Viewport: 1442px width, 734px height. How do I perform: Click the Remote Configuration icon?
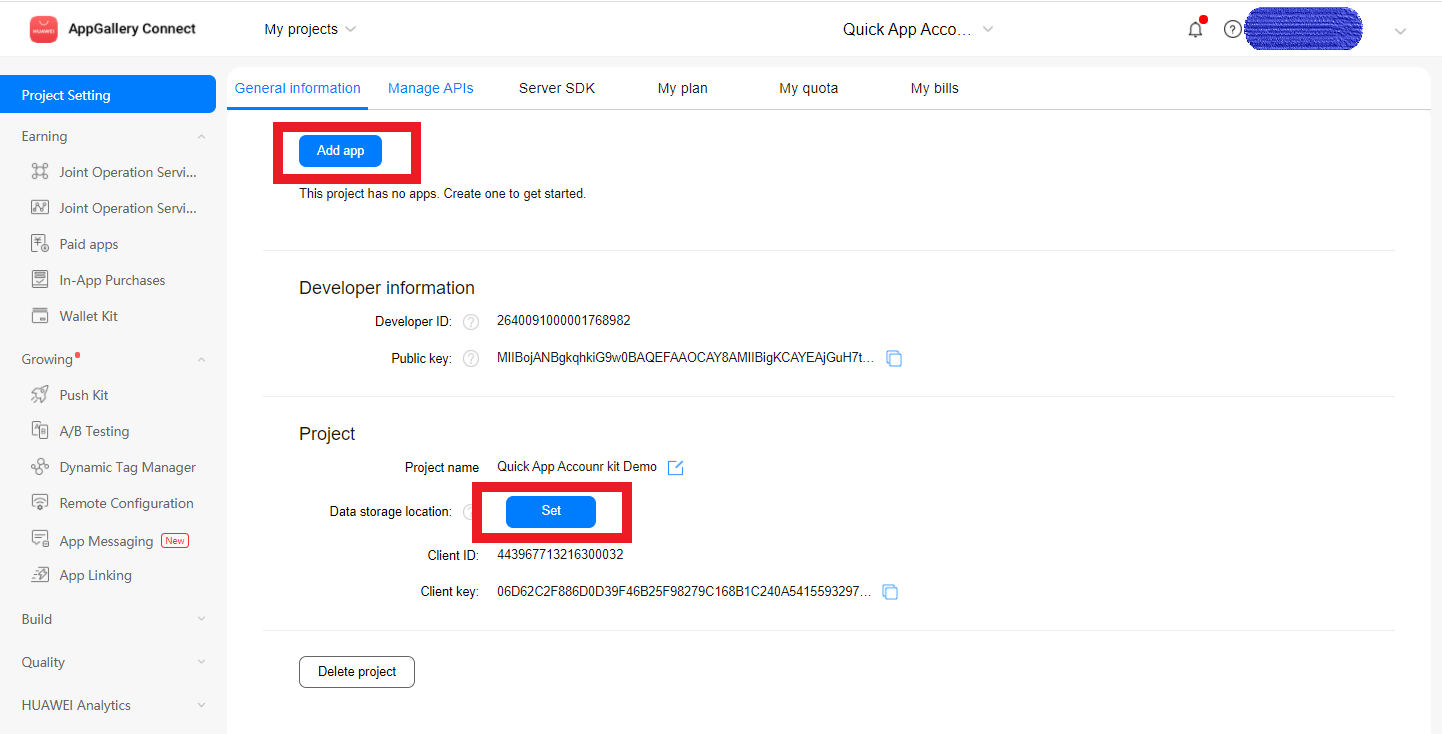40,503
